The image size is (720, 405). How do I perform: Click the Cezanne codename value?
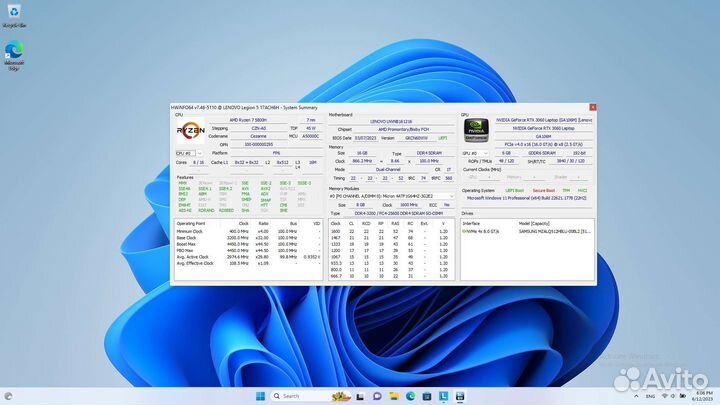(x=259, y=136)
